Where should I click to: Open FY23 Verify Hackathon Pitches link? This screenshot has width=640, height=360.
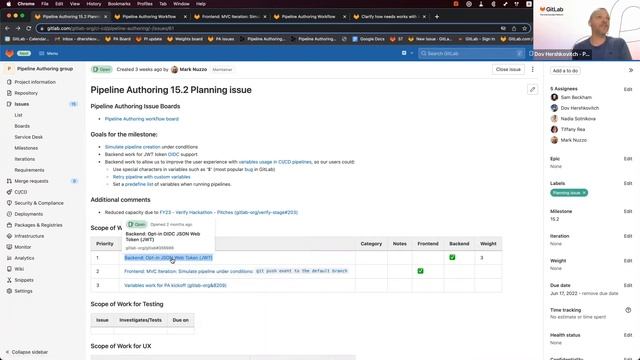coord(229,212)
